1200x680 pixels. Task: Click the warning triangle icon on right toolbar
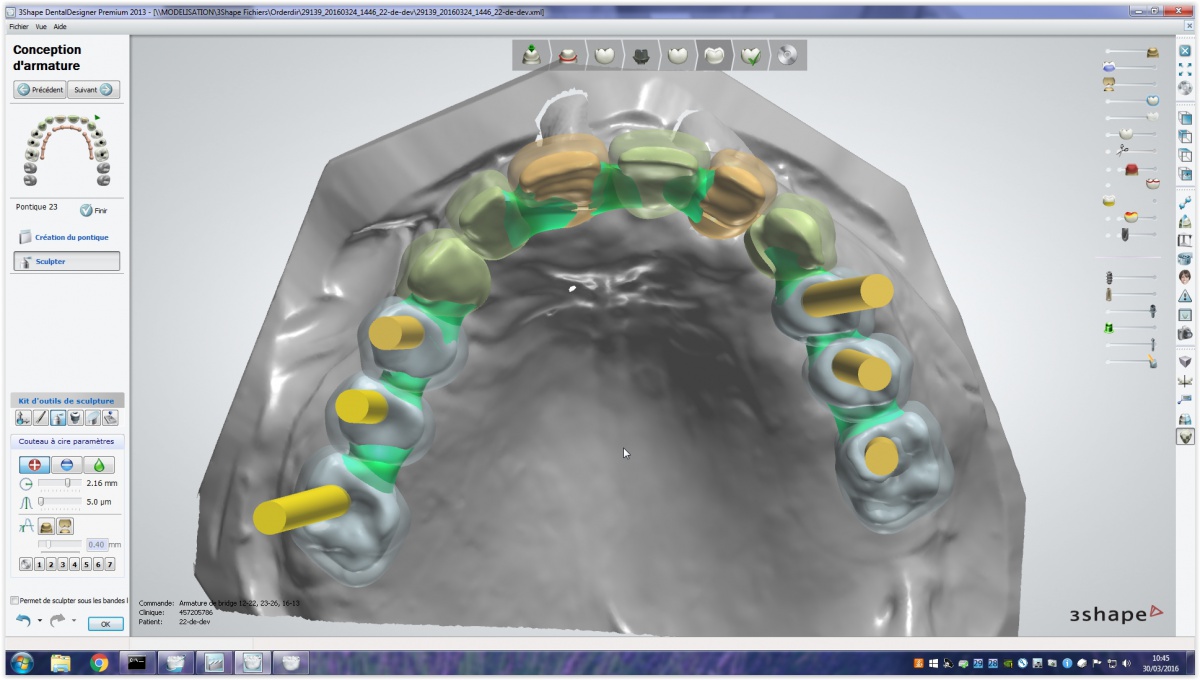[1185, 296]
